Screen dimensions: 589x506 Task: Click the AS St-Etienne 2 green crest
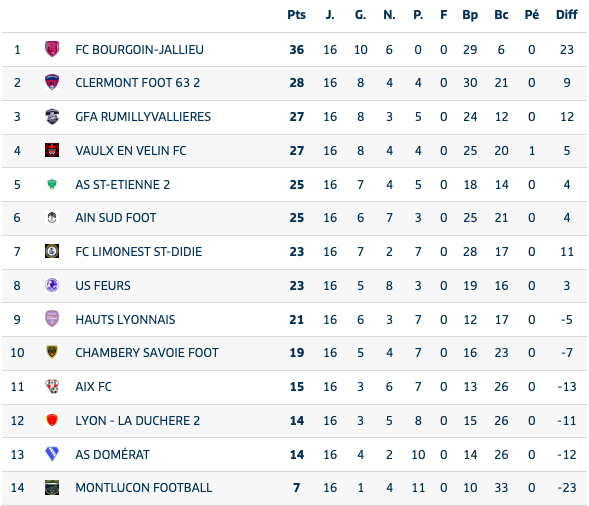click(x=52, y=184)
